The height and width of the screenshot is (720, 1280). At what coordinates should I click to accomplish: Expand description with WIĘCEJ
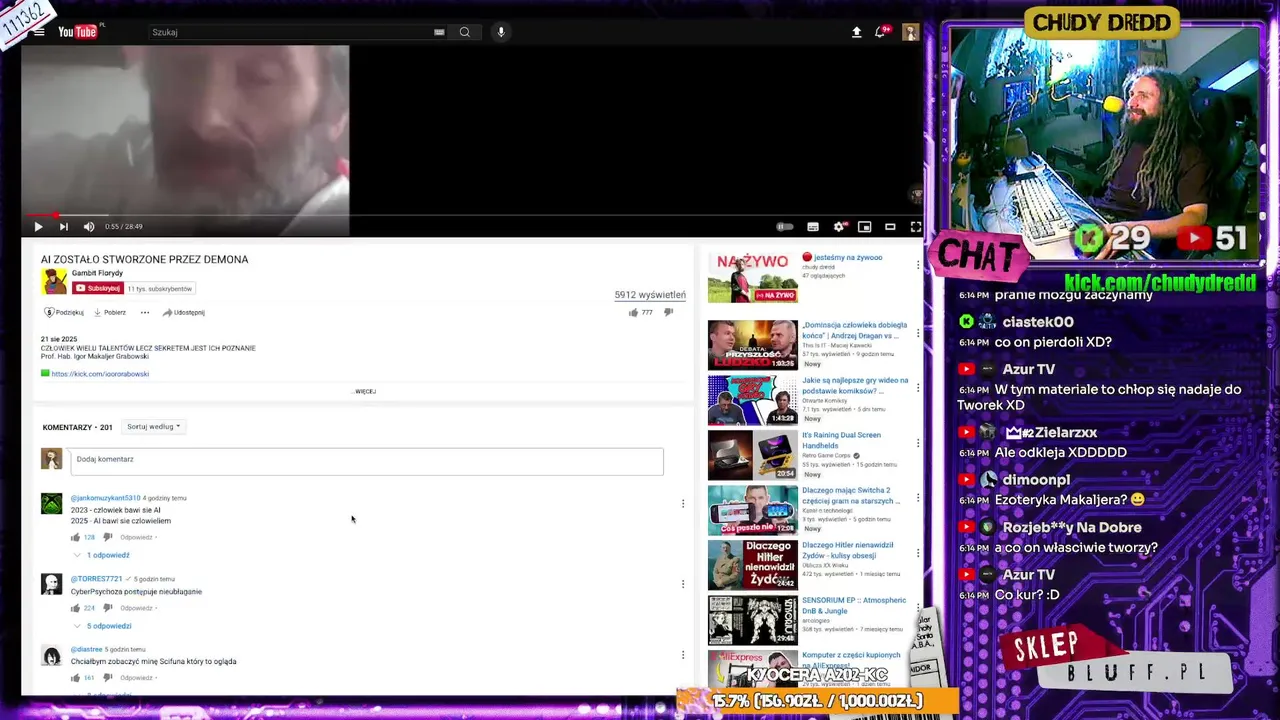(365, 391)
